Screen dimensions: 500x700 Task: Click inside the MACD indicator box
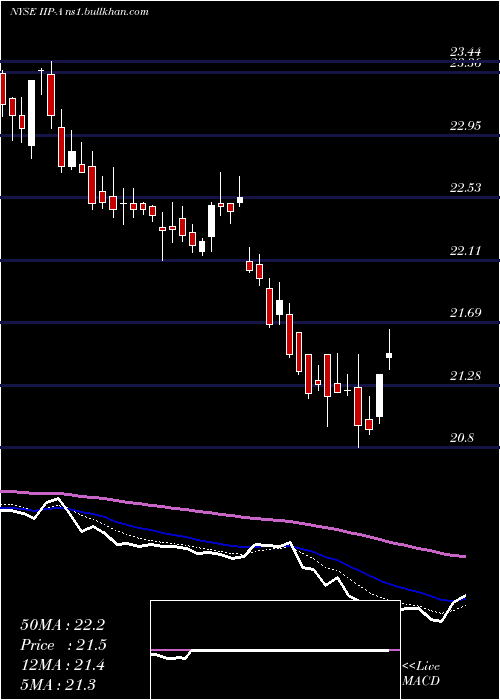click(275, 650)
